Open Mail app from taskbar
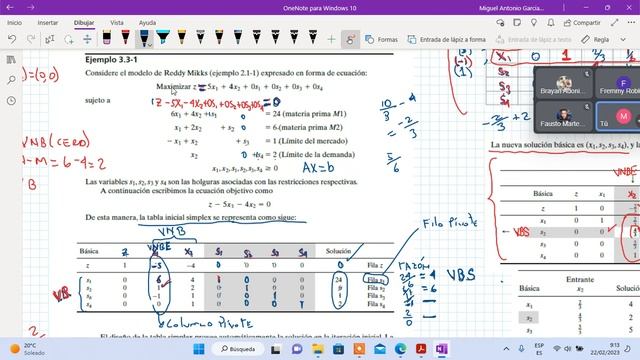The height and width of the screenshot is (360, 640). coord(380,349)
